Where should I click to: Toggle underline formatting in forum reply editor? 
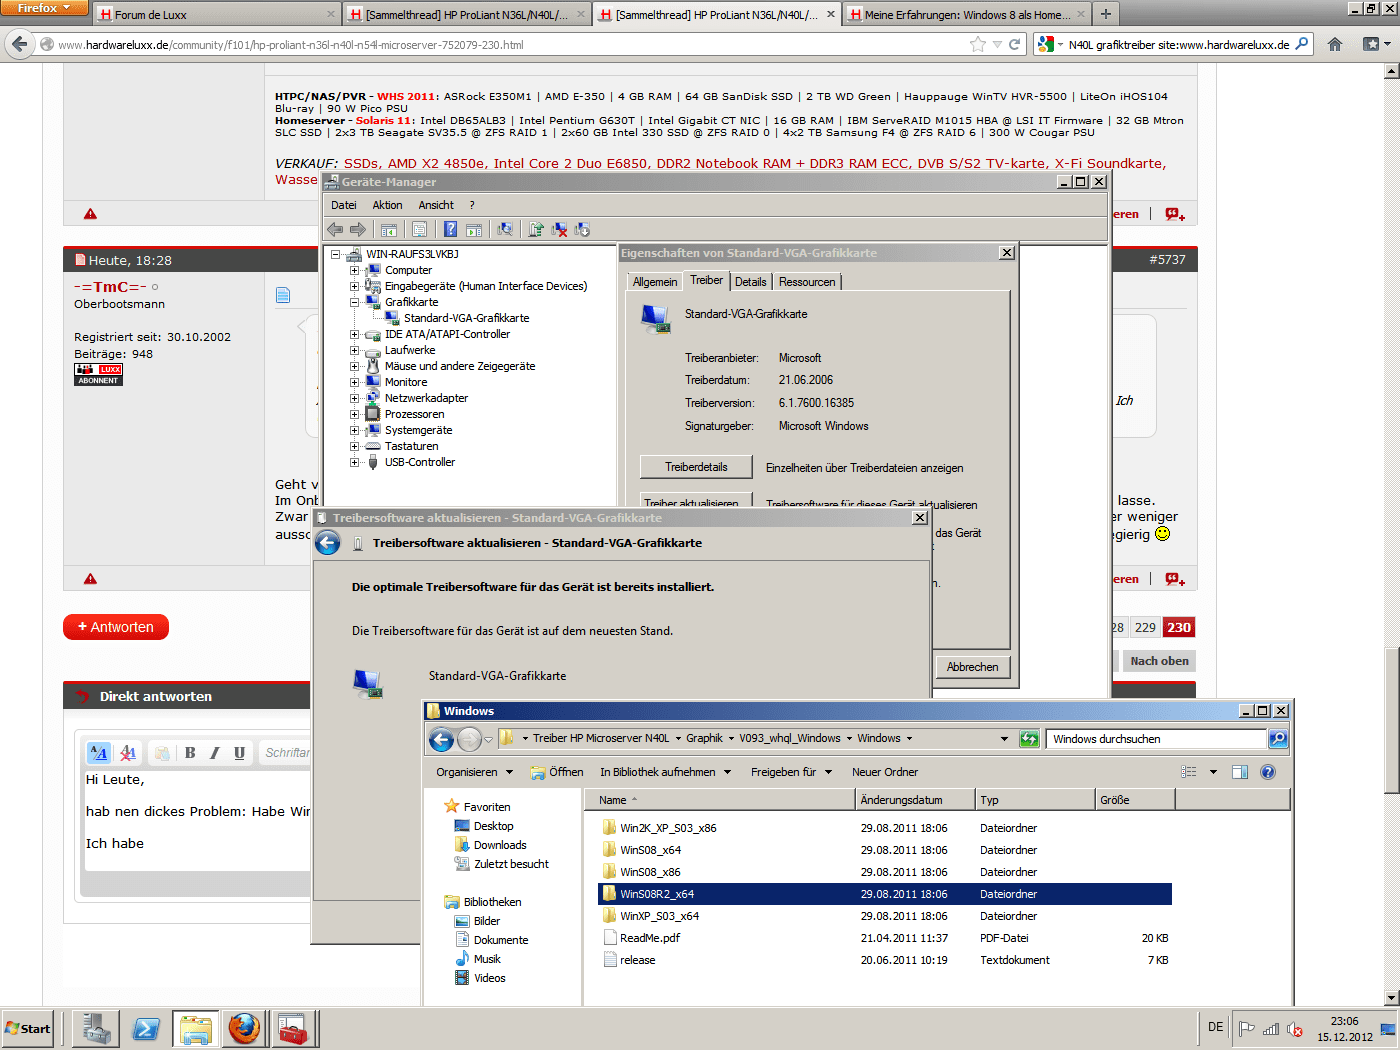tap(239, 753)
